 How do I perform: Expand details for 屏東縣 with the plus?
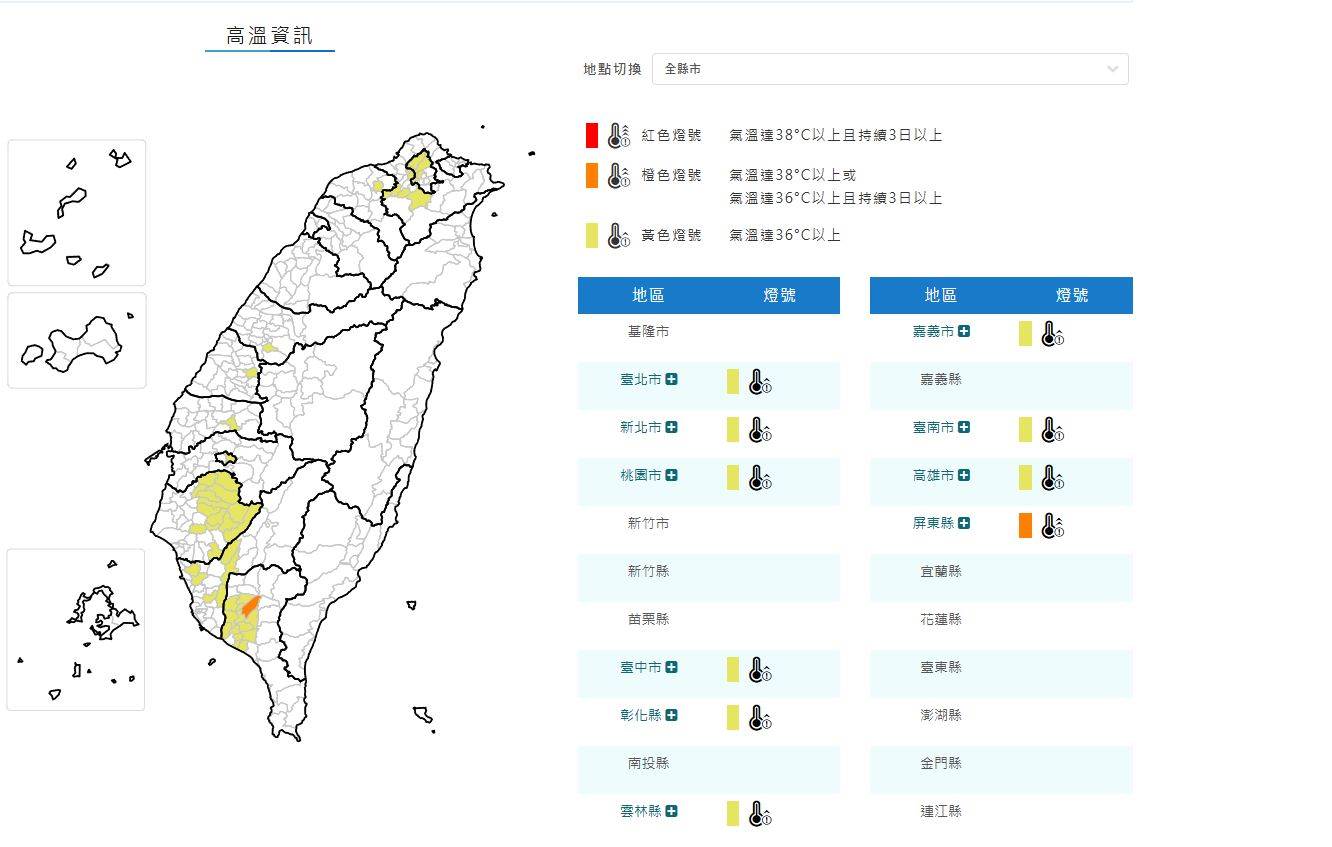(x=963, y=524)
